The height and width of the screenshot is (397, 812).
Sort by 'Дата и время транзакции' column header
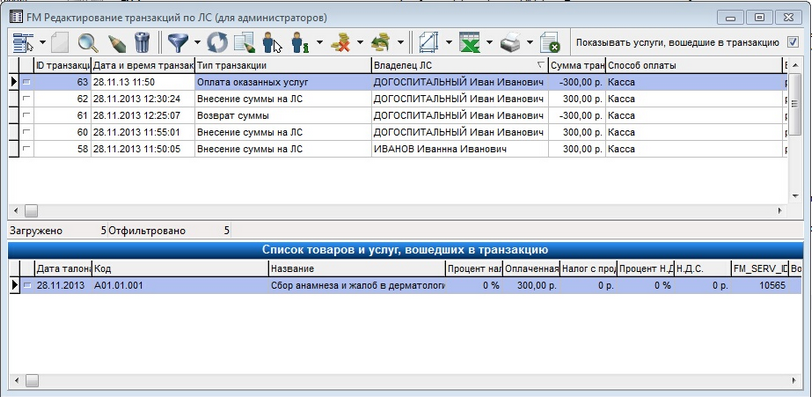click(x=143, y=65)
